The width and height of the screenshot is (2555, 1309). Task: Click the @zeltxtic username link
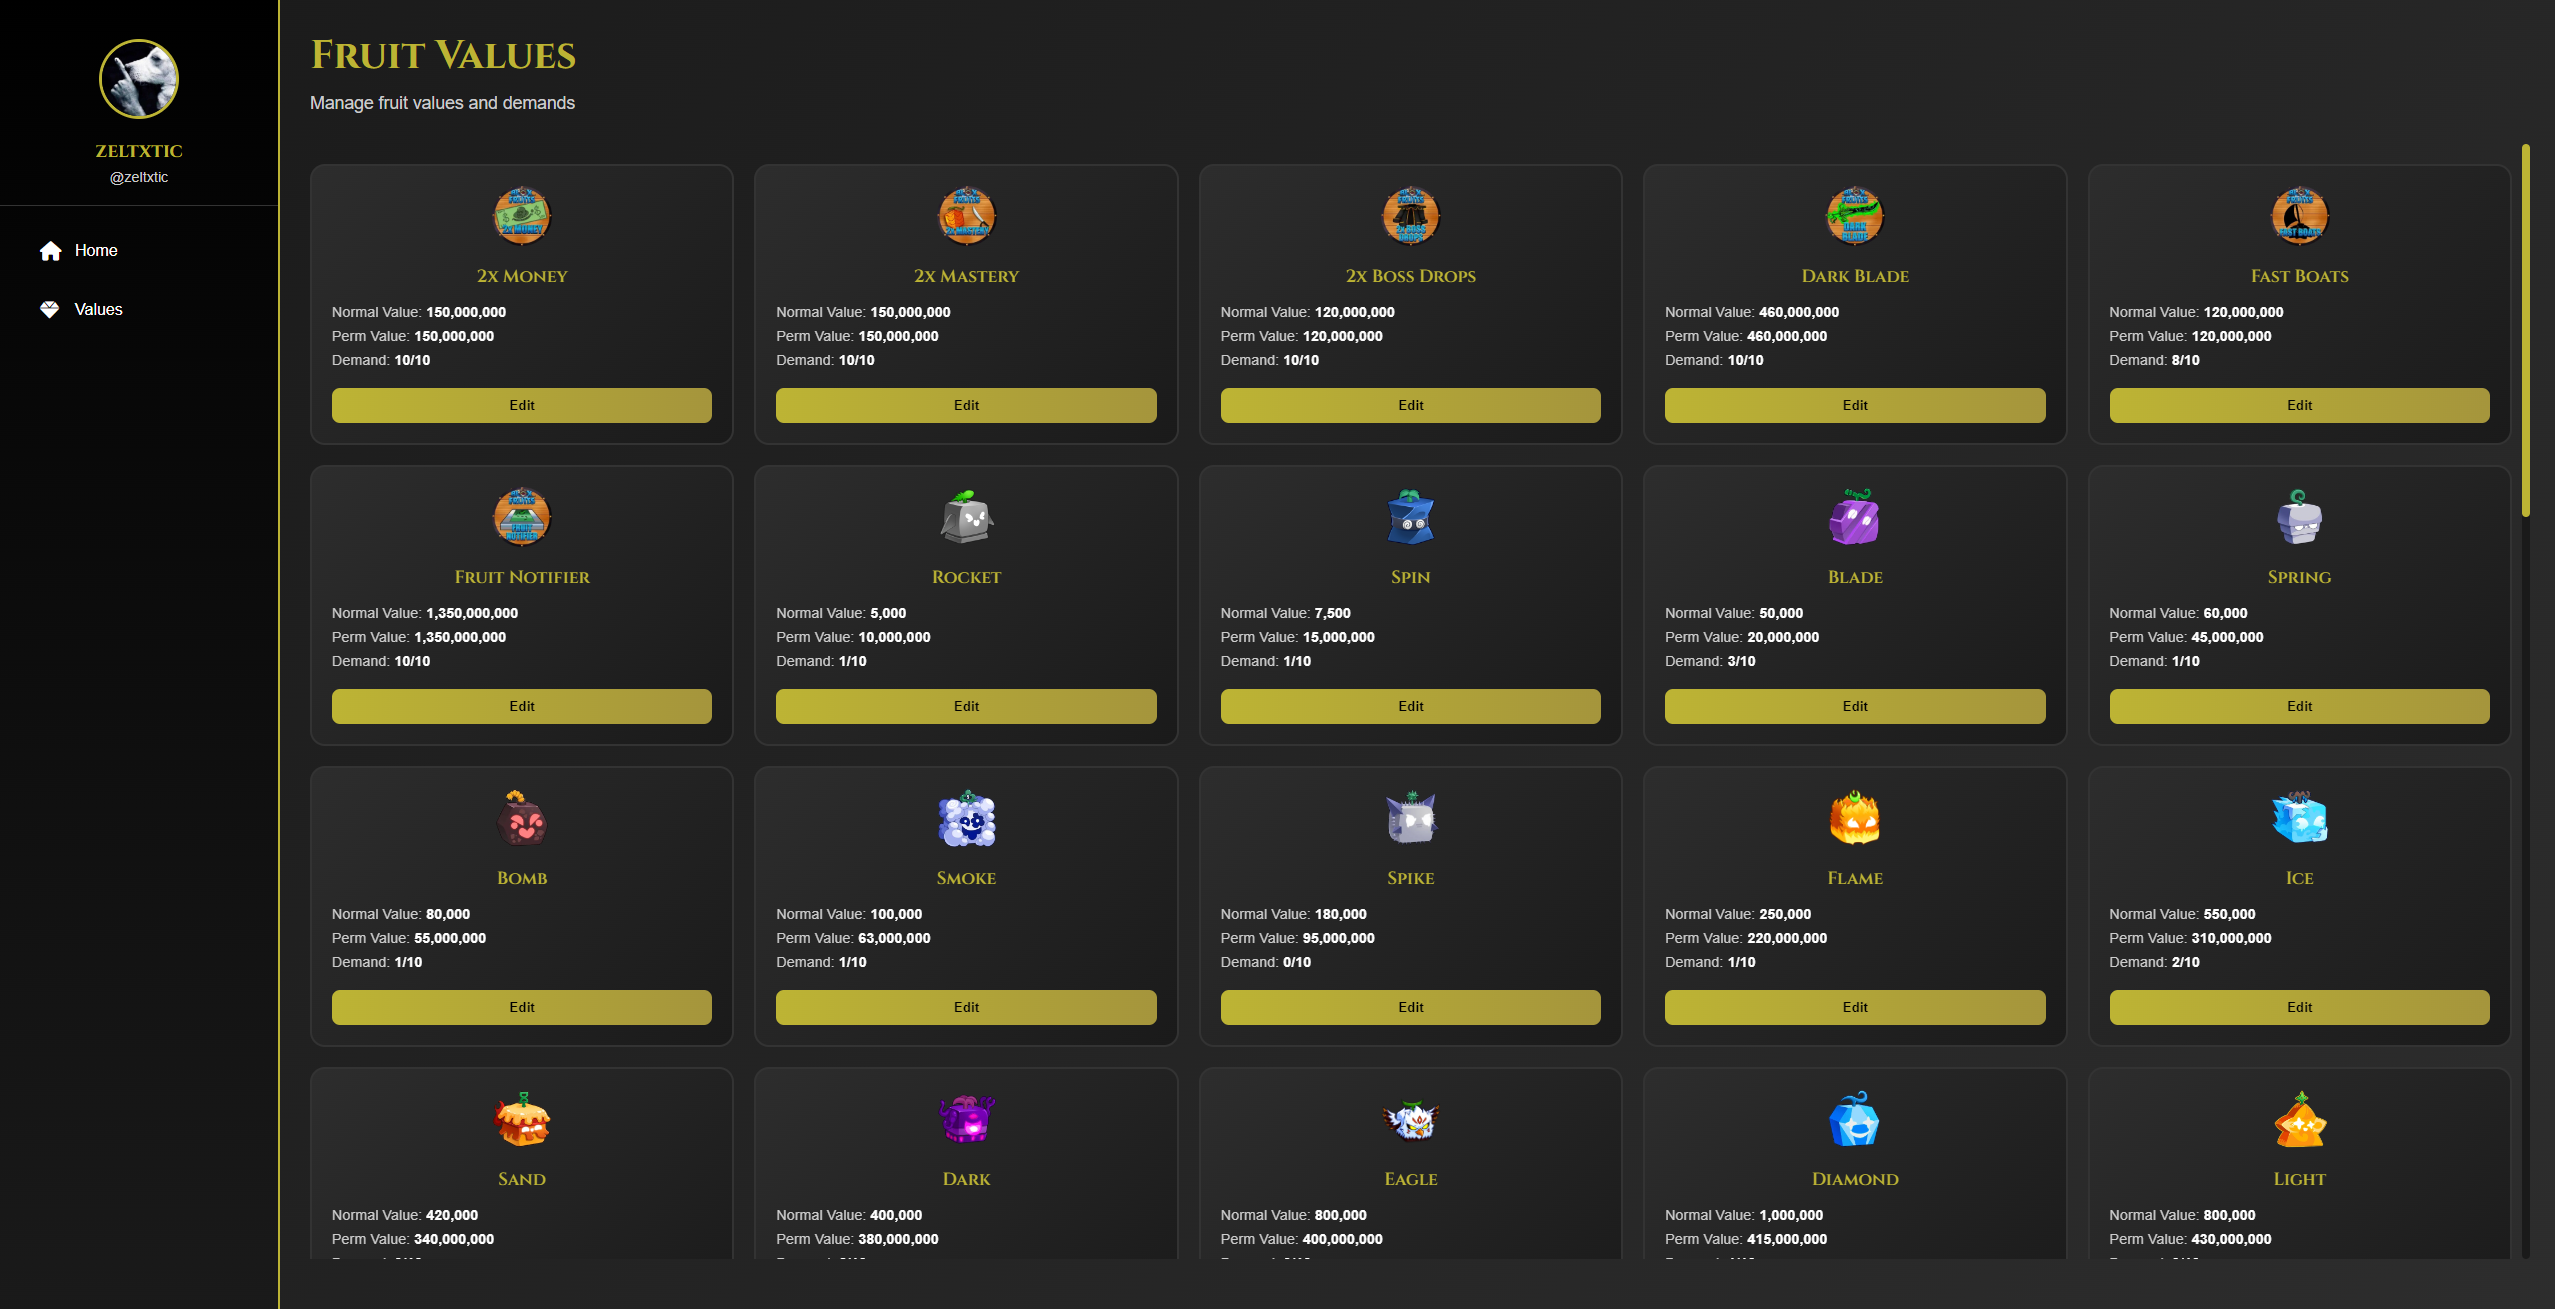139,176
